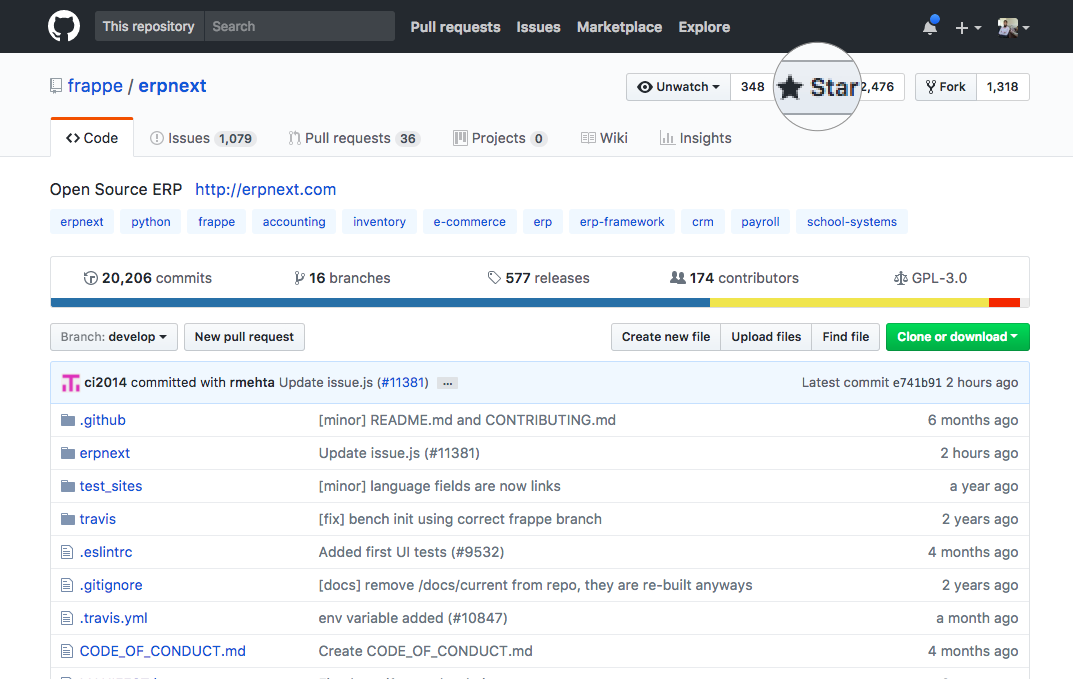The height and width of the screenshot is (679, 1073).
Task: Click the red segment of the language bar
Action: click(x=1005, y=303)
